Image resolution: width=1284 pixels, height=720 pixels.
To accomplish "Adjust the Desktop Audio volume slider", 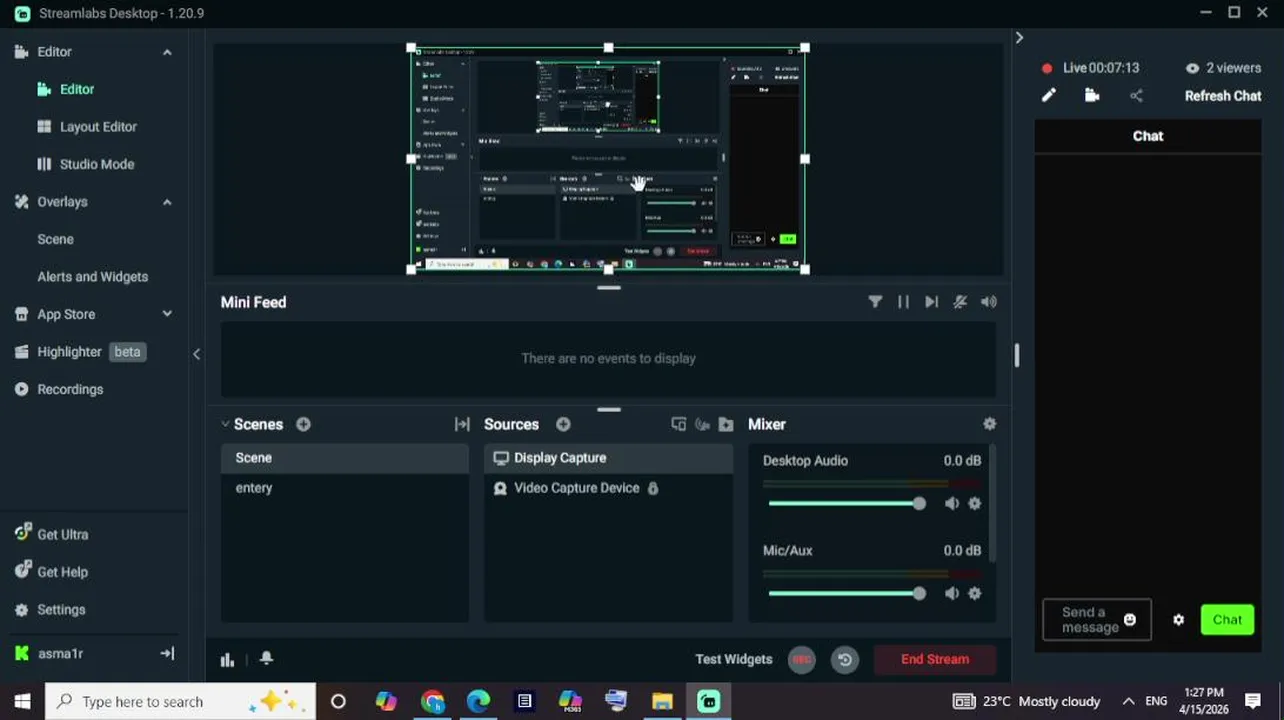I will pos(847,503).
